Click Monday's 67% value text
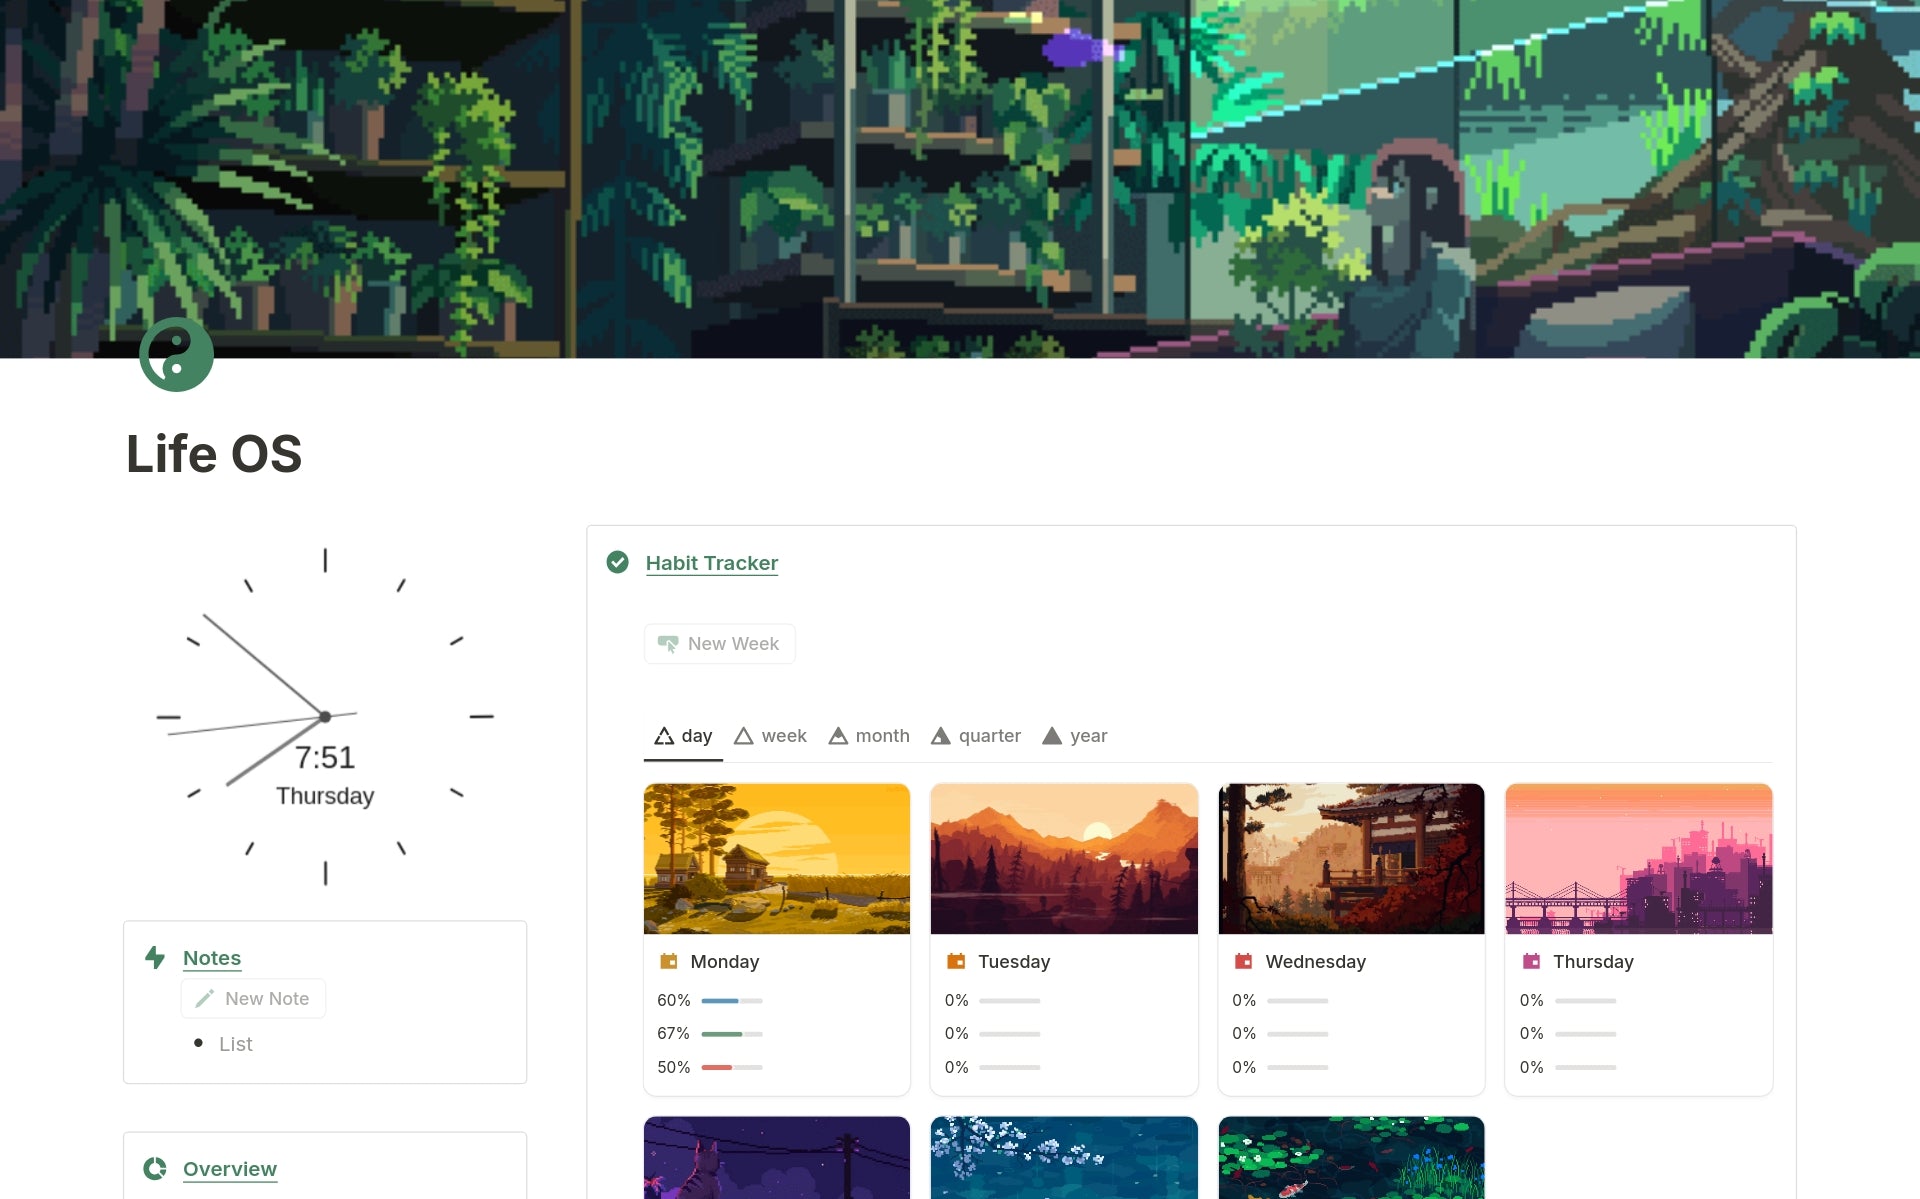The width and height of the screenshot is (1920, 1199). pos(673,1034)
